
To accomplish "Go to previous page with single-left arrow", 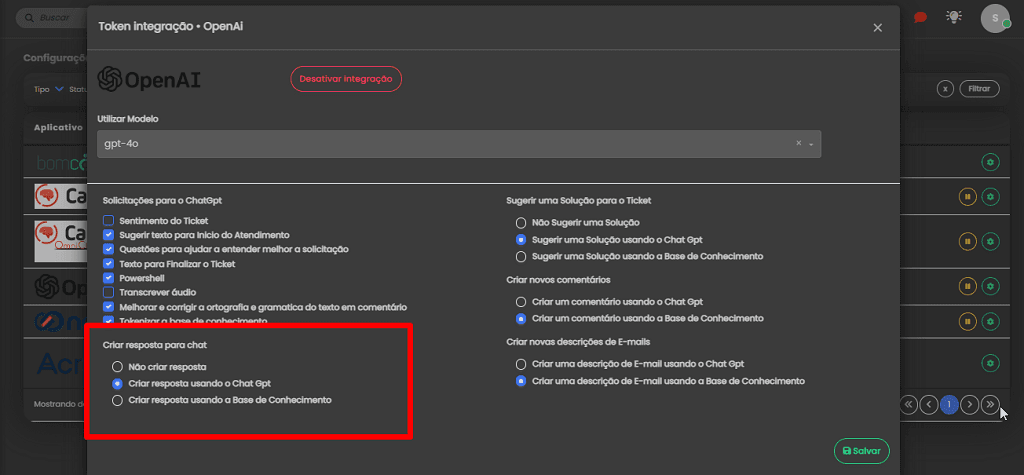I will 929,405.
